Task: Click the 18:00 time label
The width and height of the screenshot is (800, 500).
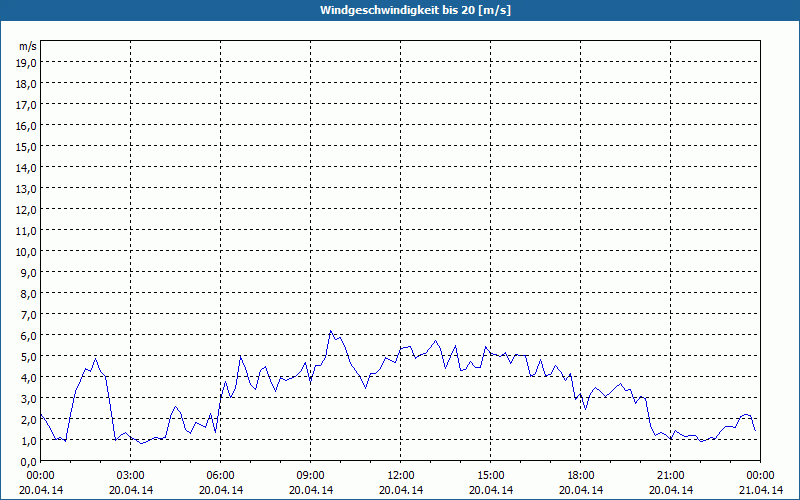Action: (581, 476)
